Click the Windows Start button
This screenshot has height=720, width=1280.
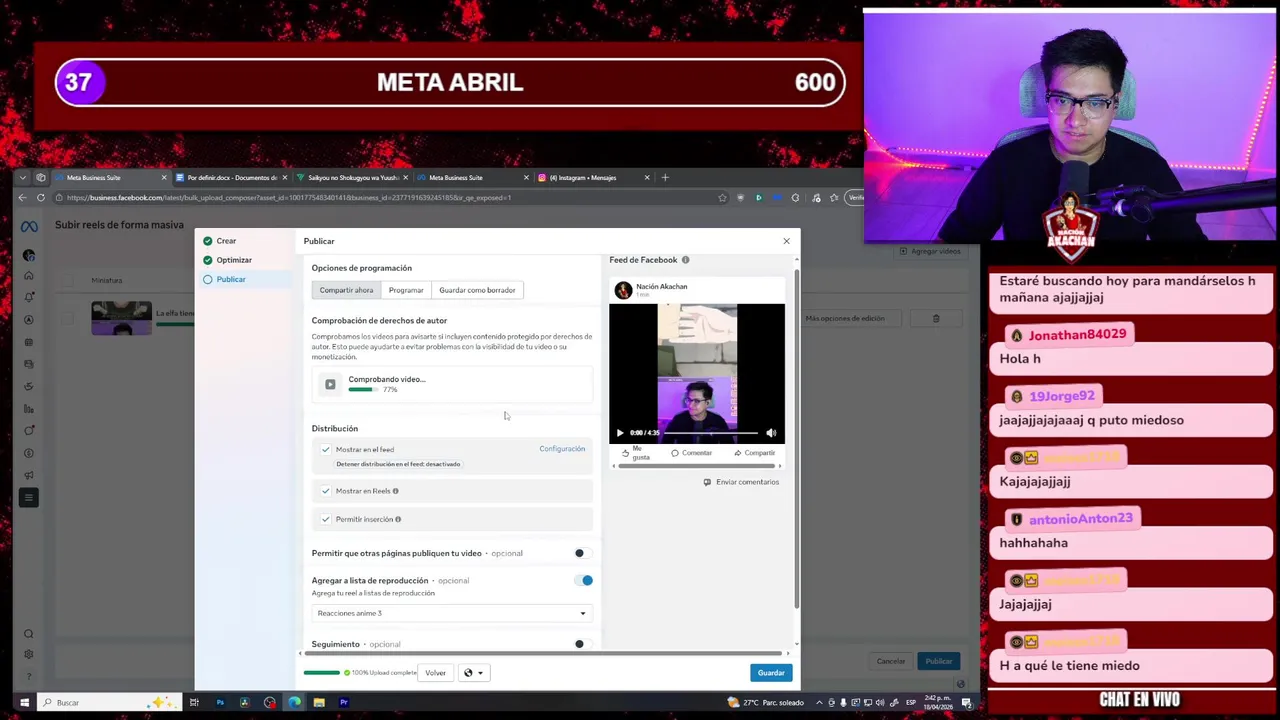click(x=24, y=703)
